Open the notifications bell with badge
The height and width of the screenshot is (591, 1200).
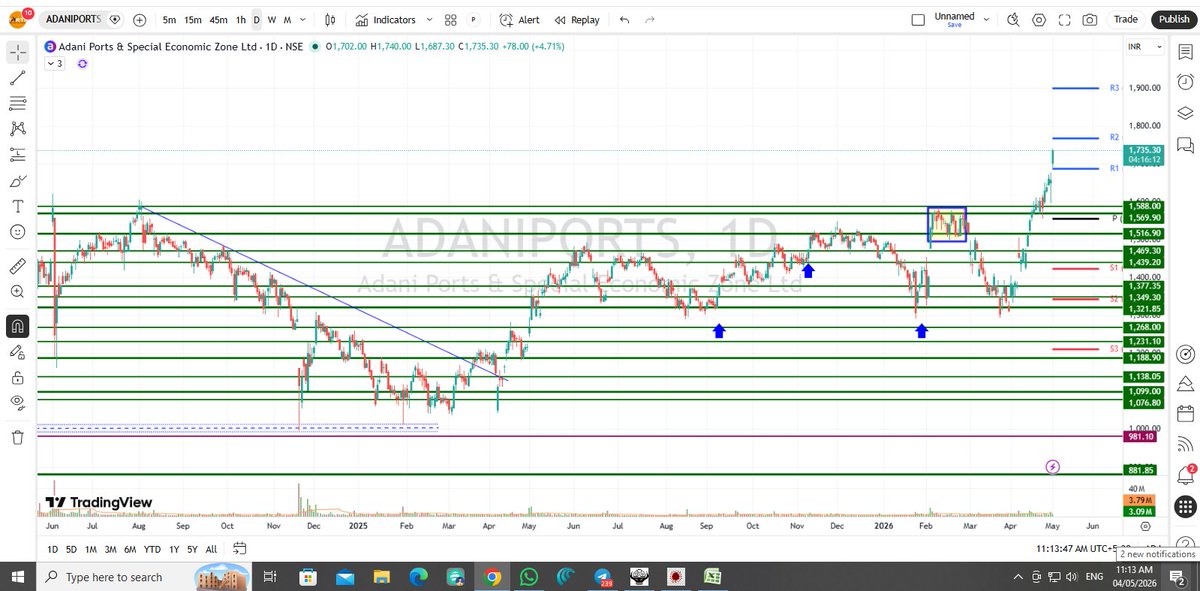[1185, 475]
